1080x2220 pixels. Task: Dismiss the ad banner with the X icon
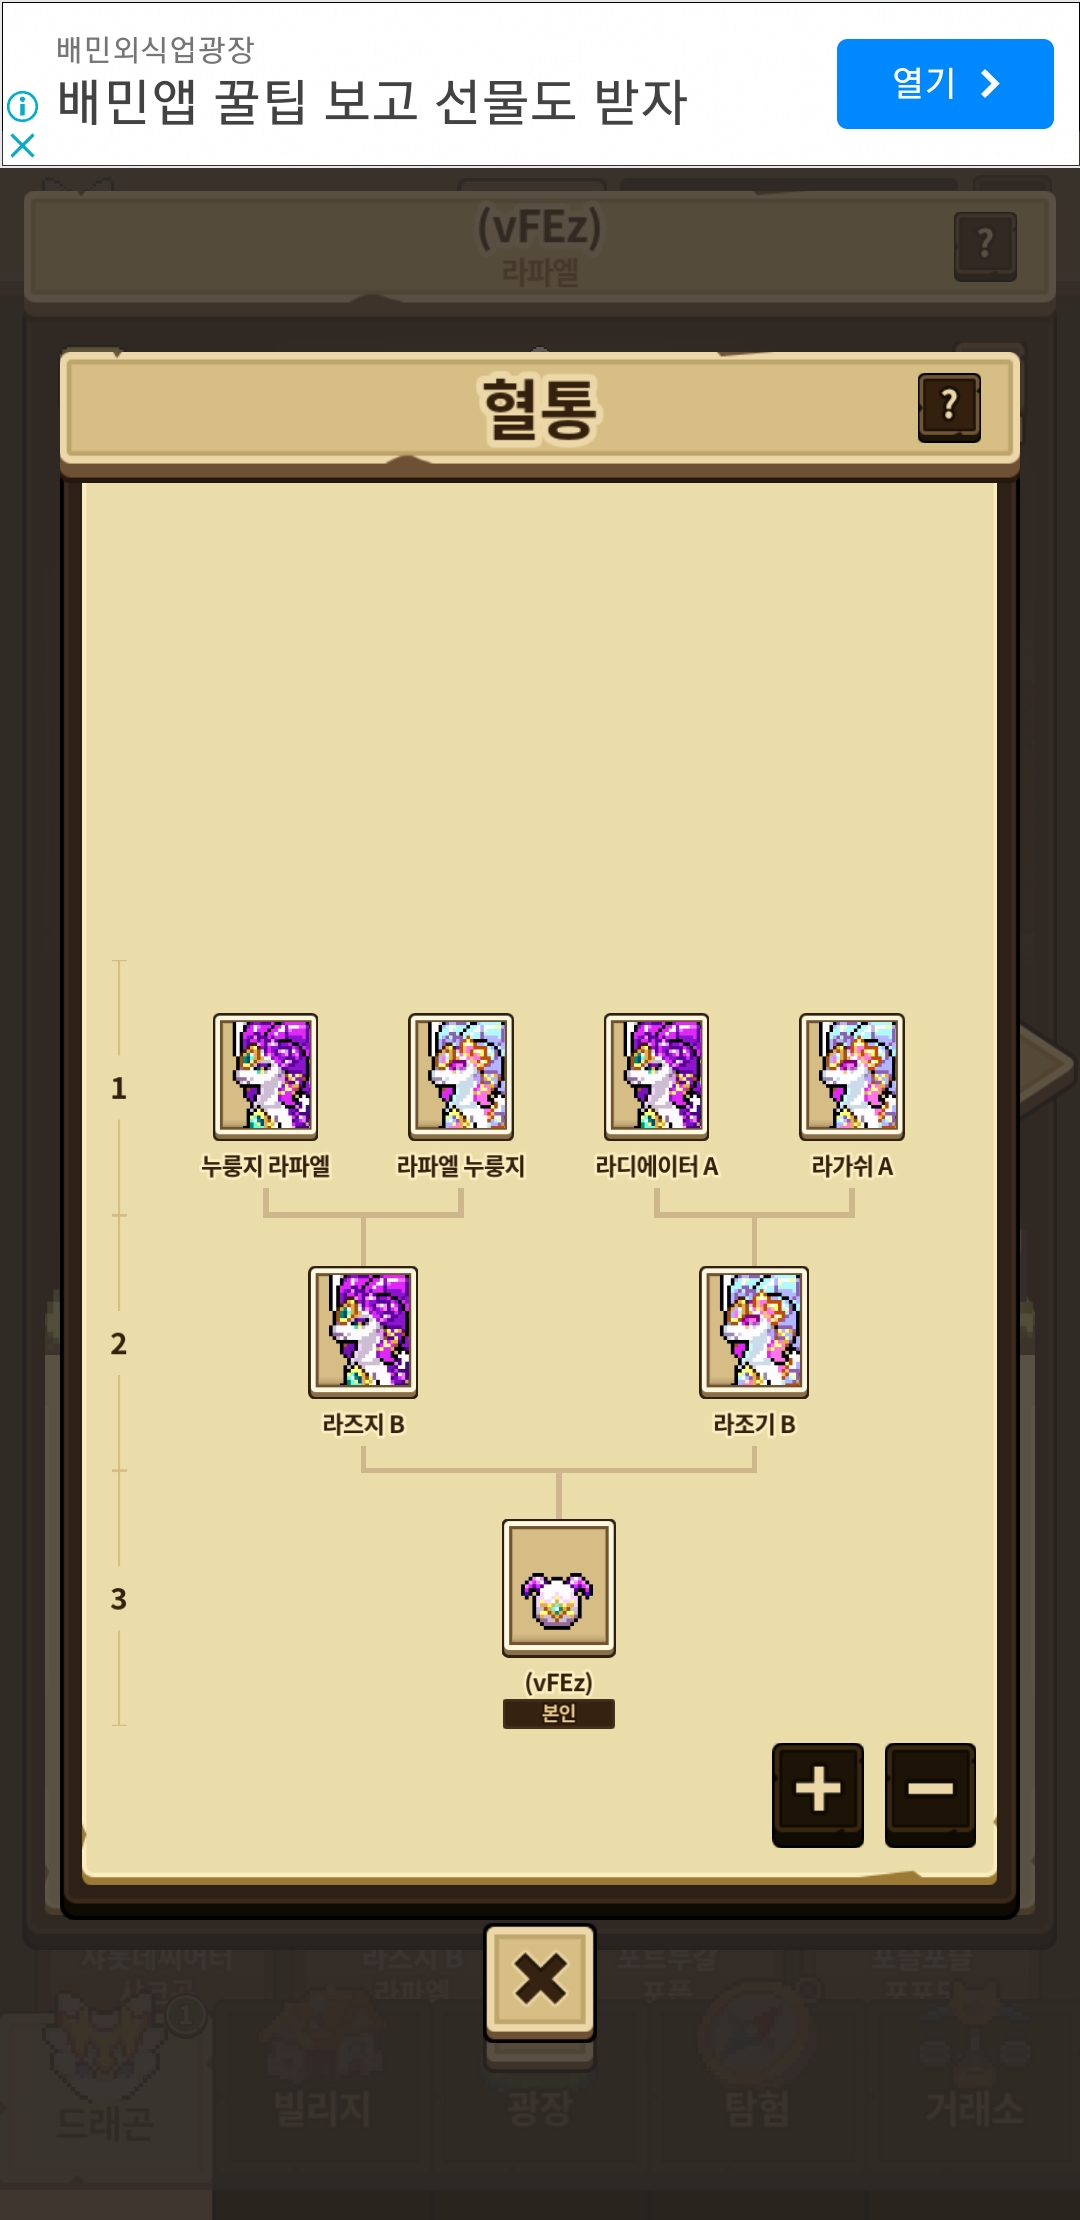22,146
